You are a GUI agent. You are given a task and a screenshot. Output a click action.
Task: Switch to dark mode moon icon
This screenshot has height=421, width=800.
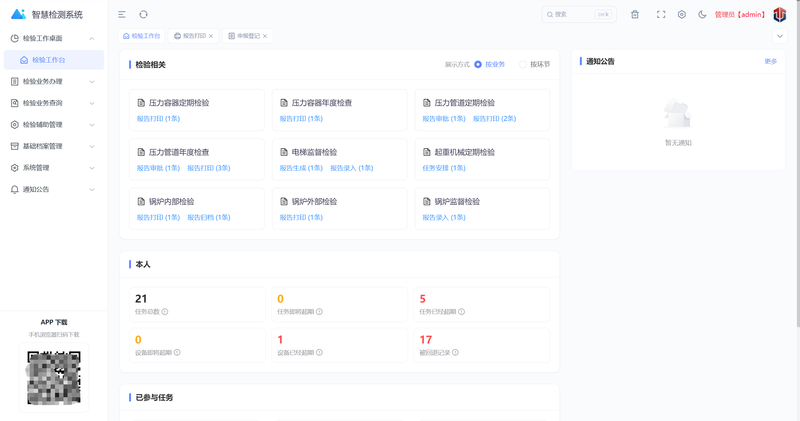click(x=702, y=14)
